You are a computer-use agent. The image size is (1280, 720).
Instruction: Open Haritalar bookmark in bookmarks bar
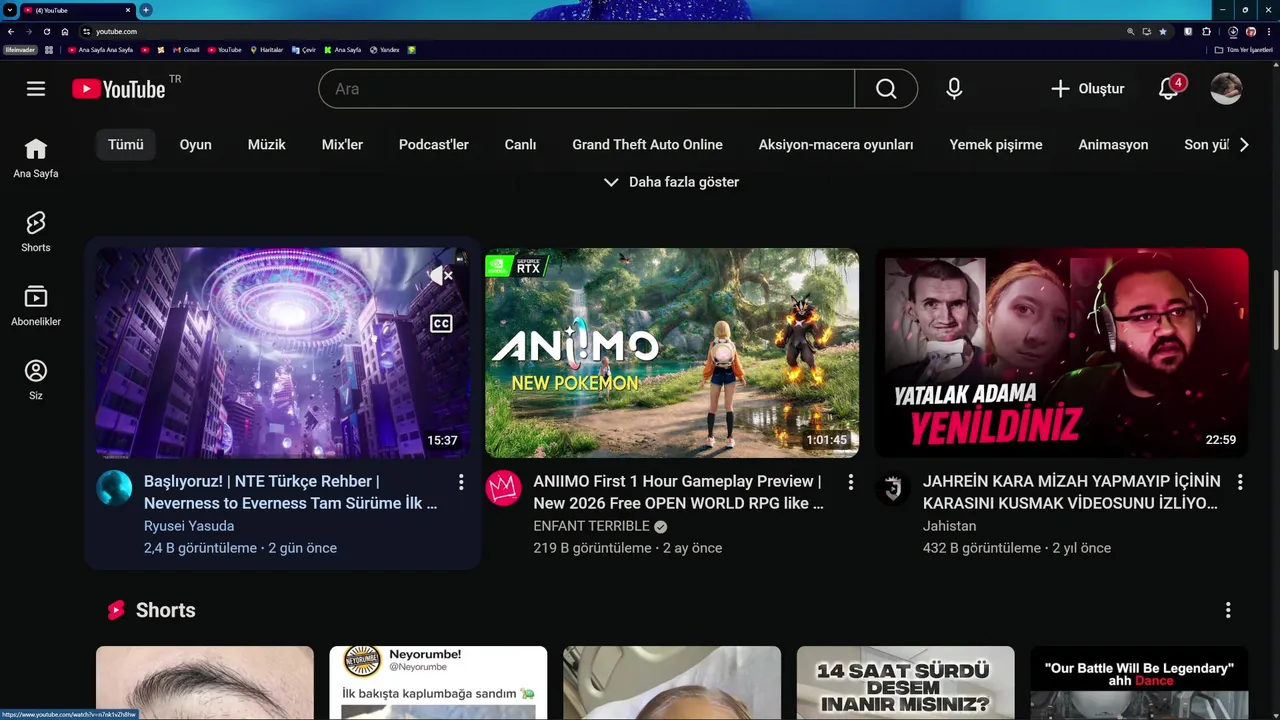click(x=267, y=50)
